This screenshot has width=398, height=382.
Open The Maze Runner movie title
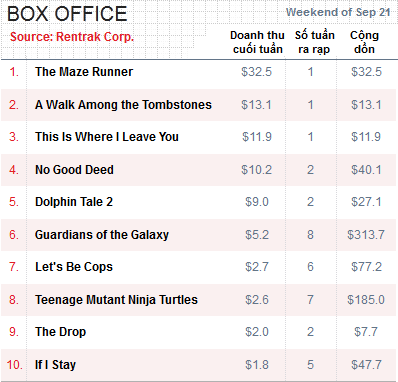84,72
